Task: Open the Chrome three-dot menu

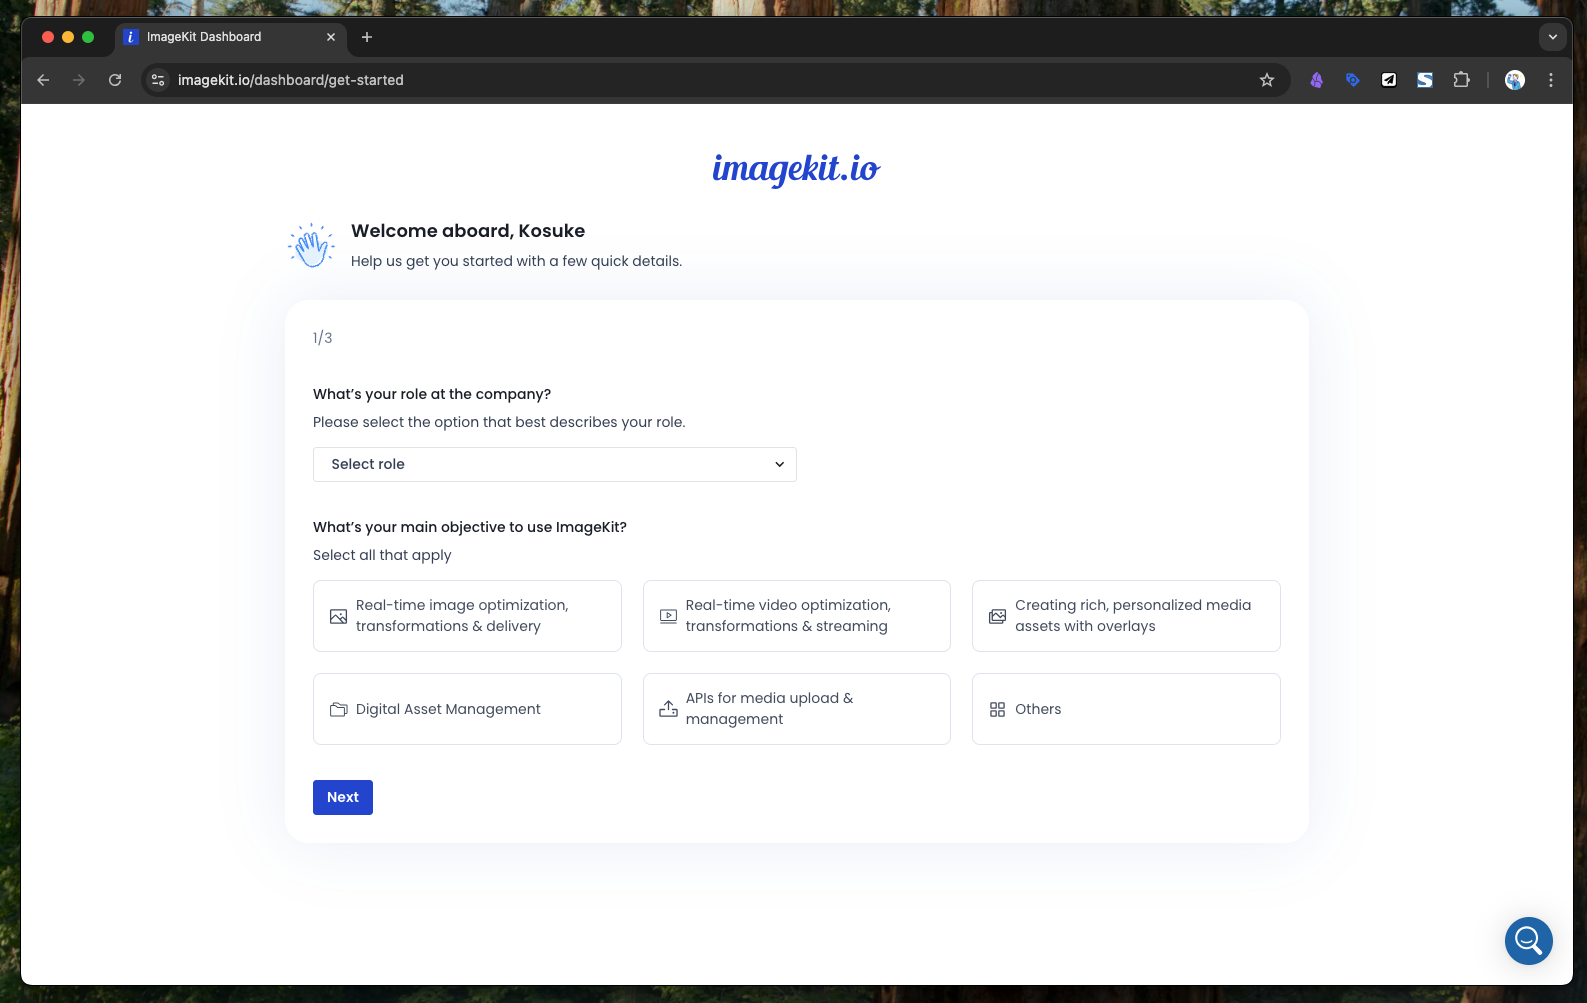Action: click(x=1551, y=80)
